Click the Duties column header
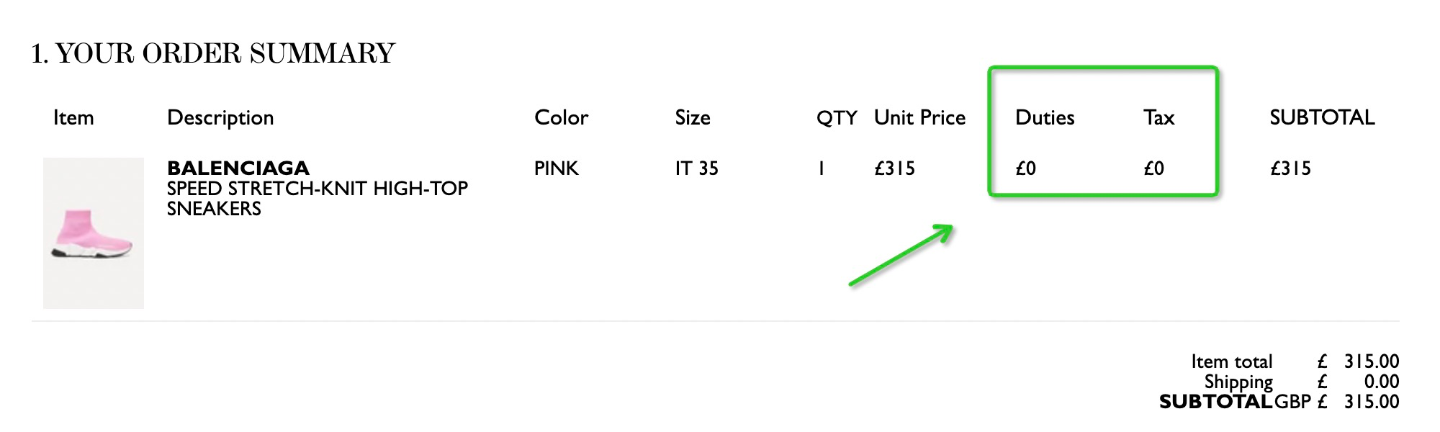 (1045, 118)
